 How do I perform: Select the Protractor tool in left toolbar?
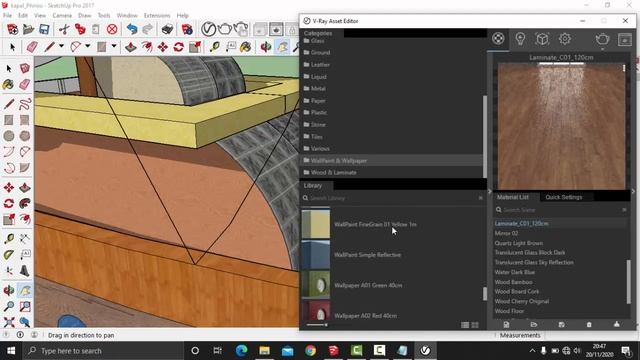[x=9, y=255]
